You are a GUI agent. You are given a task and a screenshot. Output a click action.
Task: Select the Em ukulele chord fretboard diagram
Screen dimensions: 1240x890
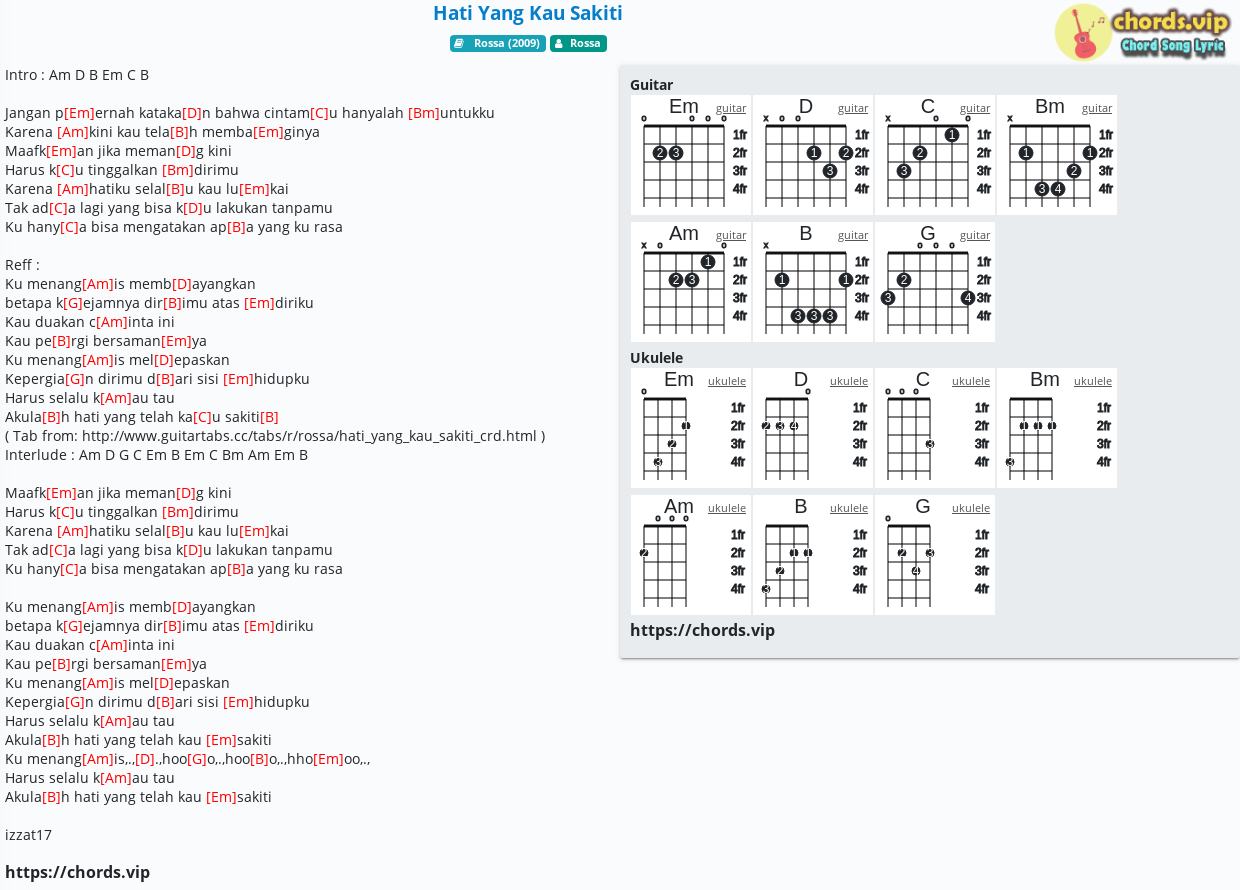coord(691,428)
